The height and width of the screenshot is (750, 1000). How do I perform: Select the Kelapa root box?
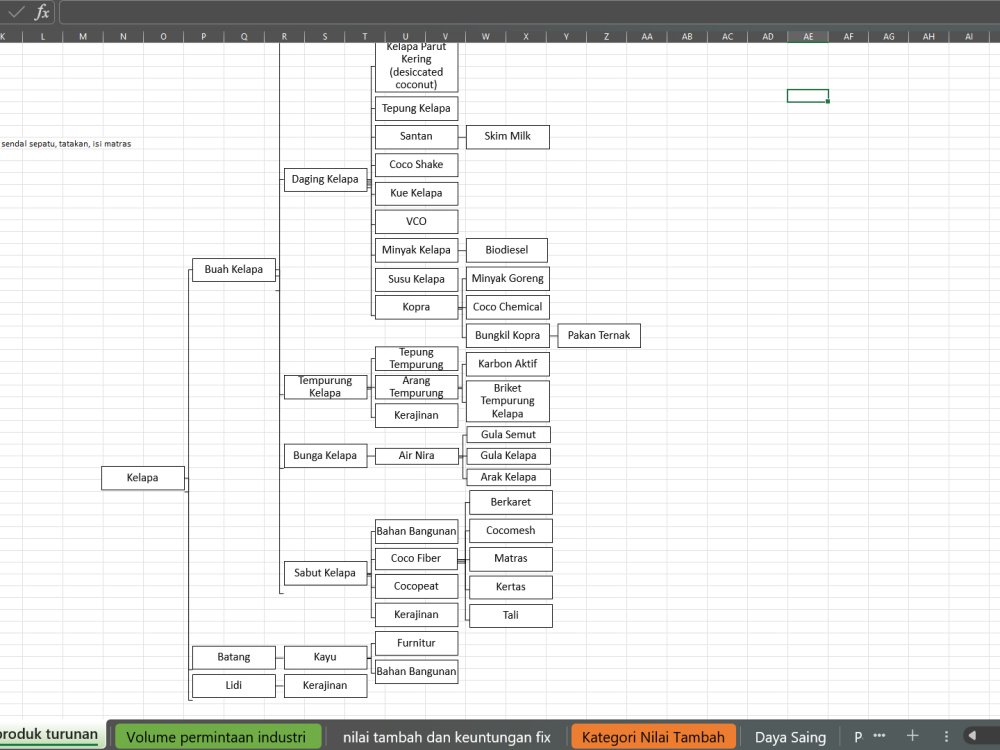click(143, 478)
